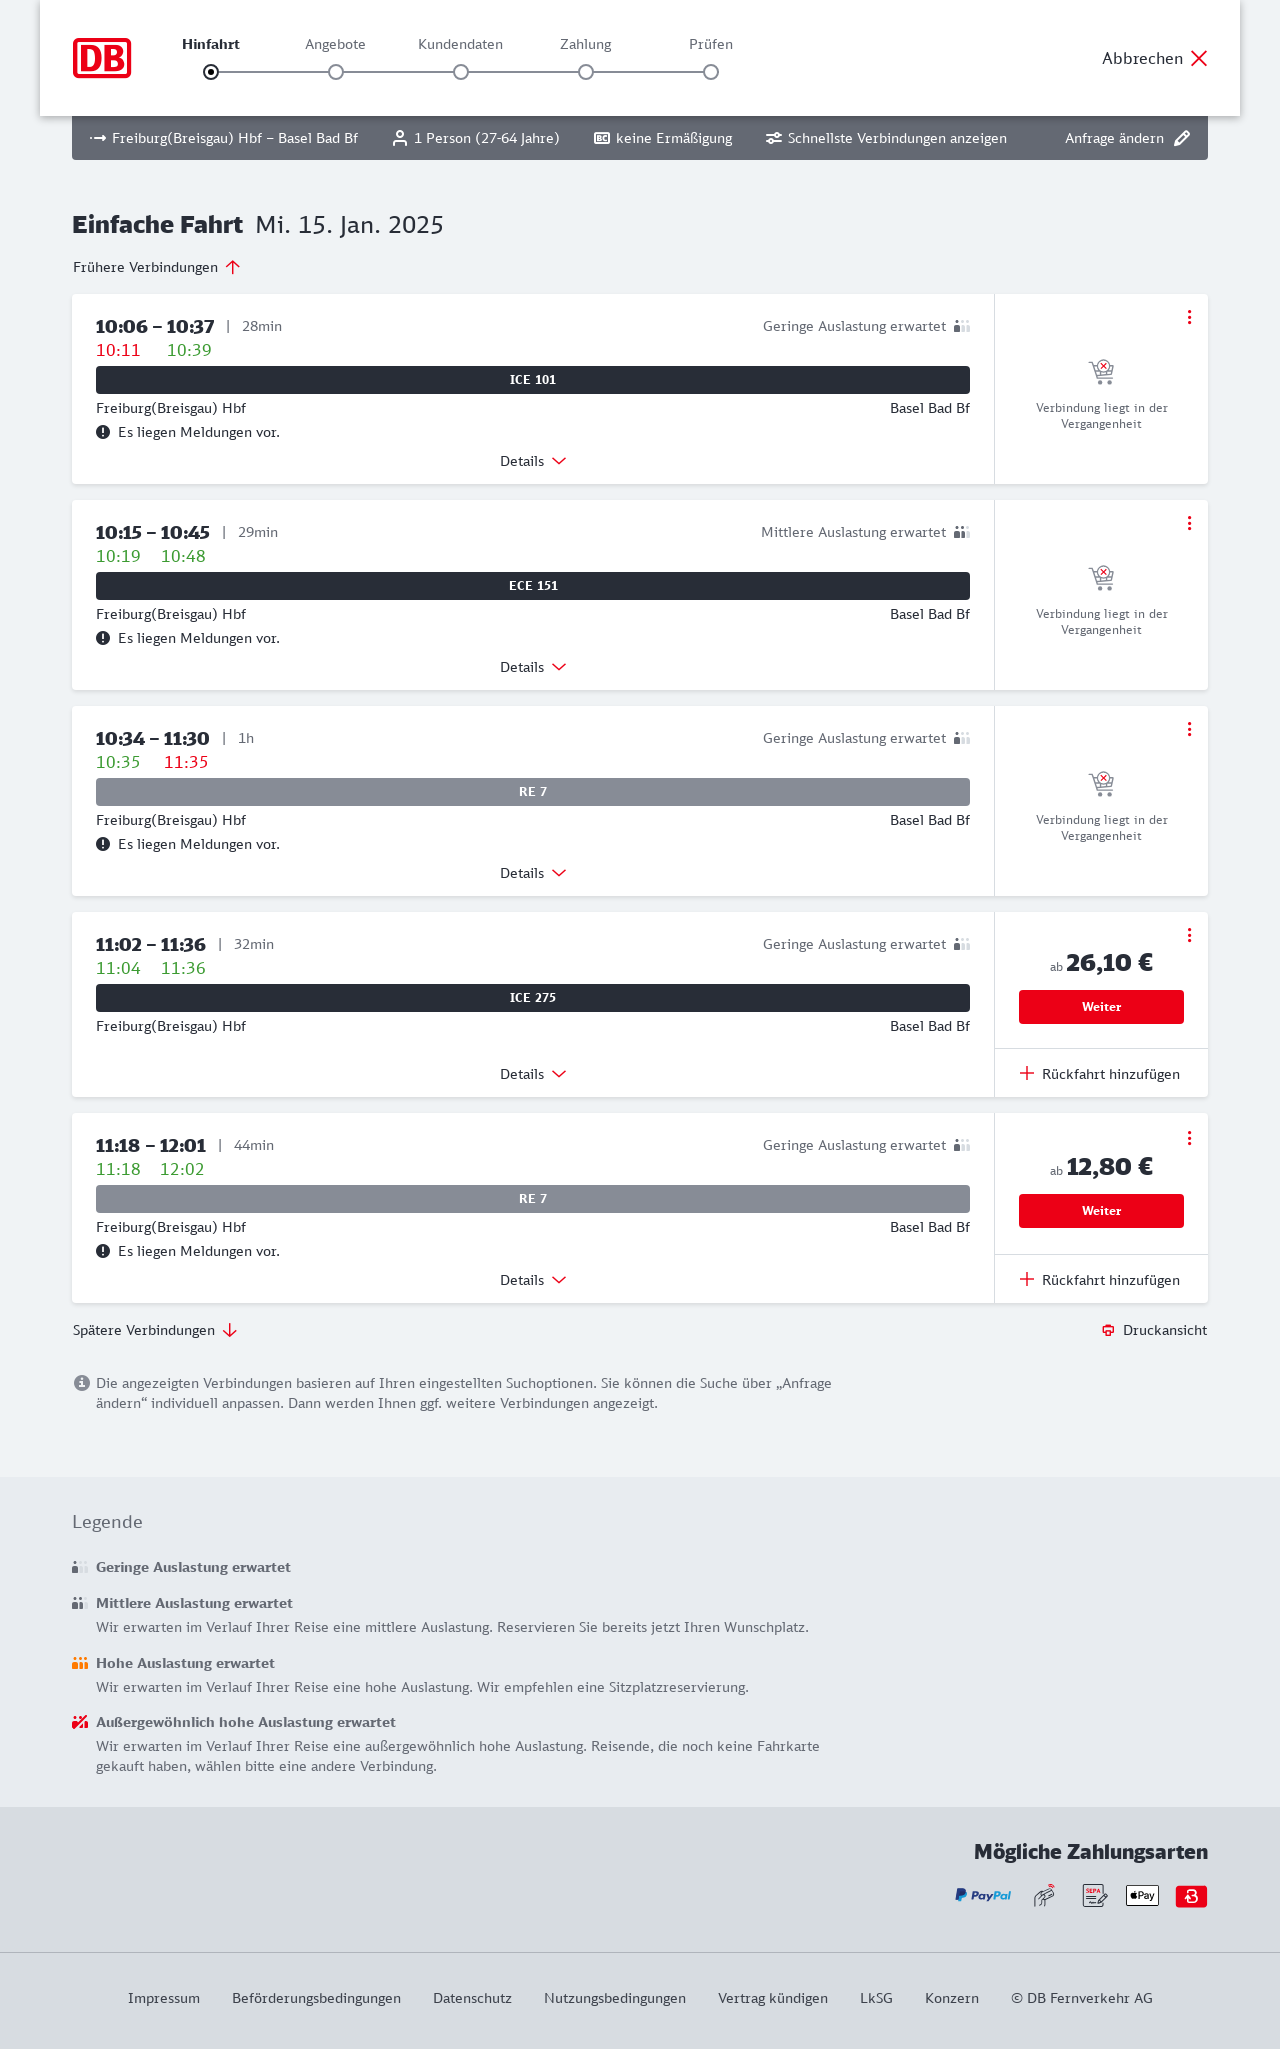Click Weiter for the 26,10 € offer
This screenshot has height=2049, width=1280.
coord(1101,1007)
